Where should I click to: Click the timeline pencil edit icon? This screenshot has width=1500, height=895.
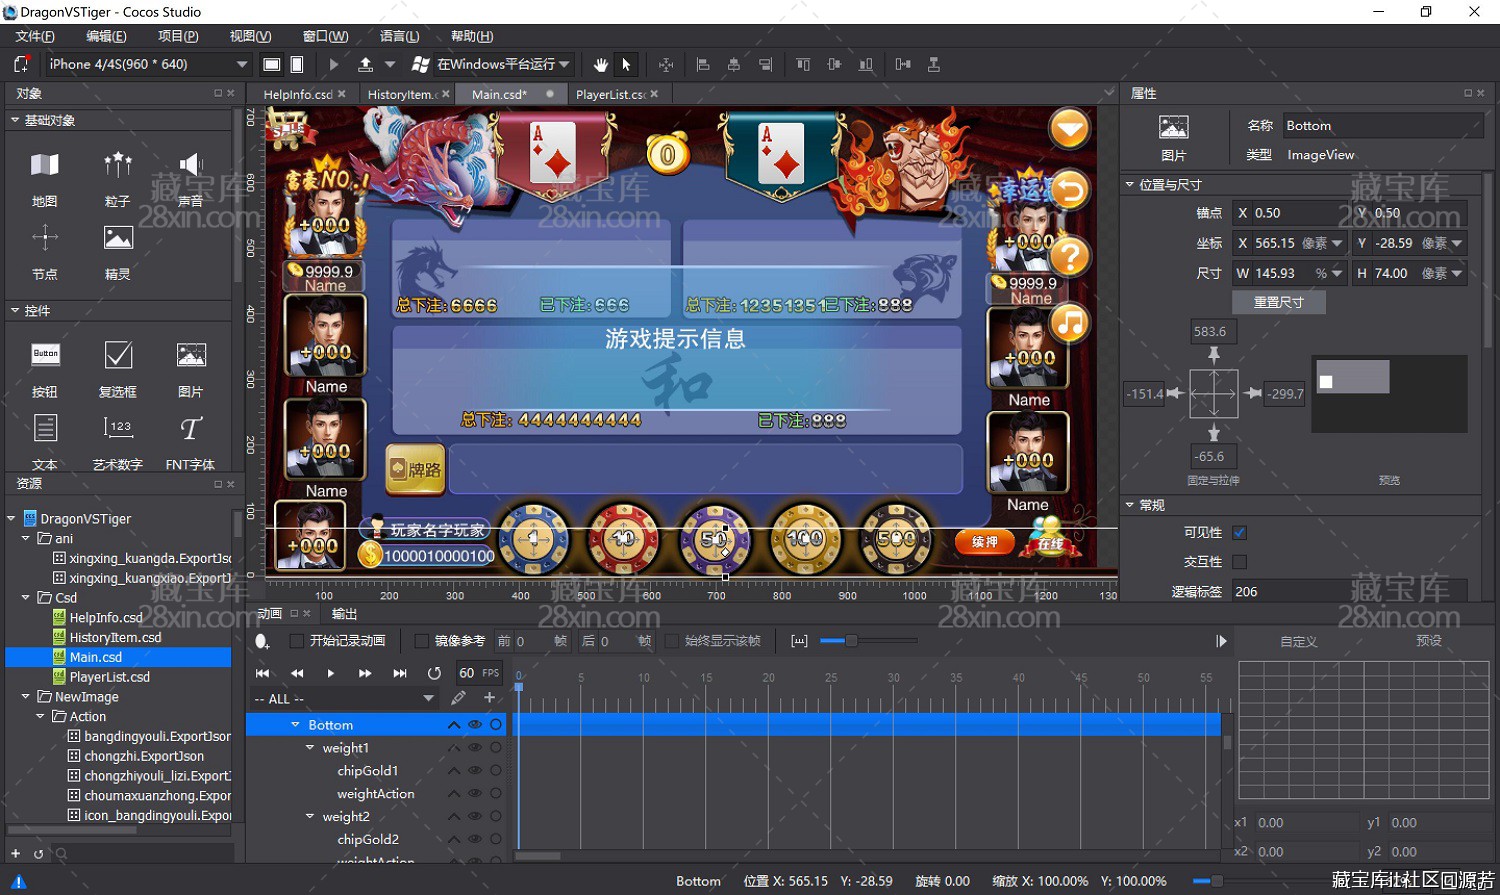(x=458, y=698)
